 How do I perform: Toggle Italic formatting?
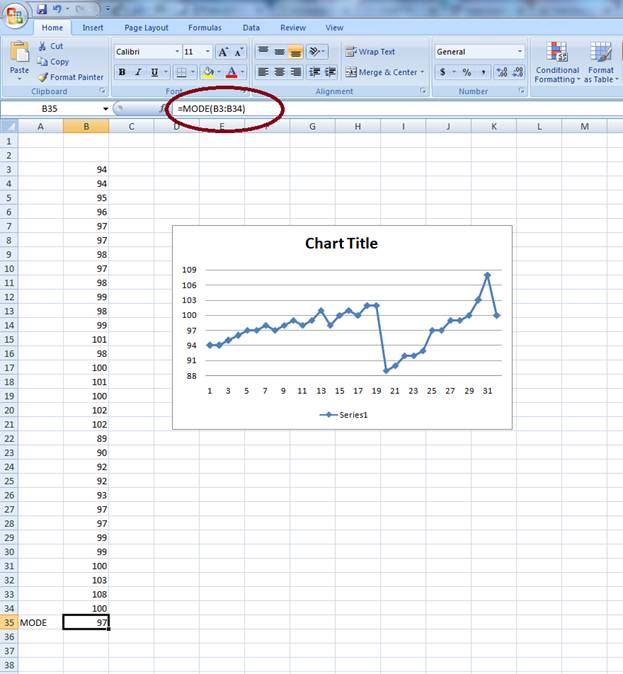138,72
